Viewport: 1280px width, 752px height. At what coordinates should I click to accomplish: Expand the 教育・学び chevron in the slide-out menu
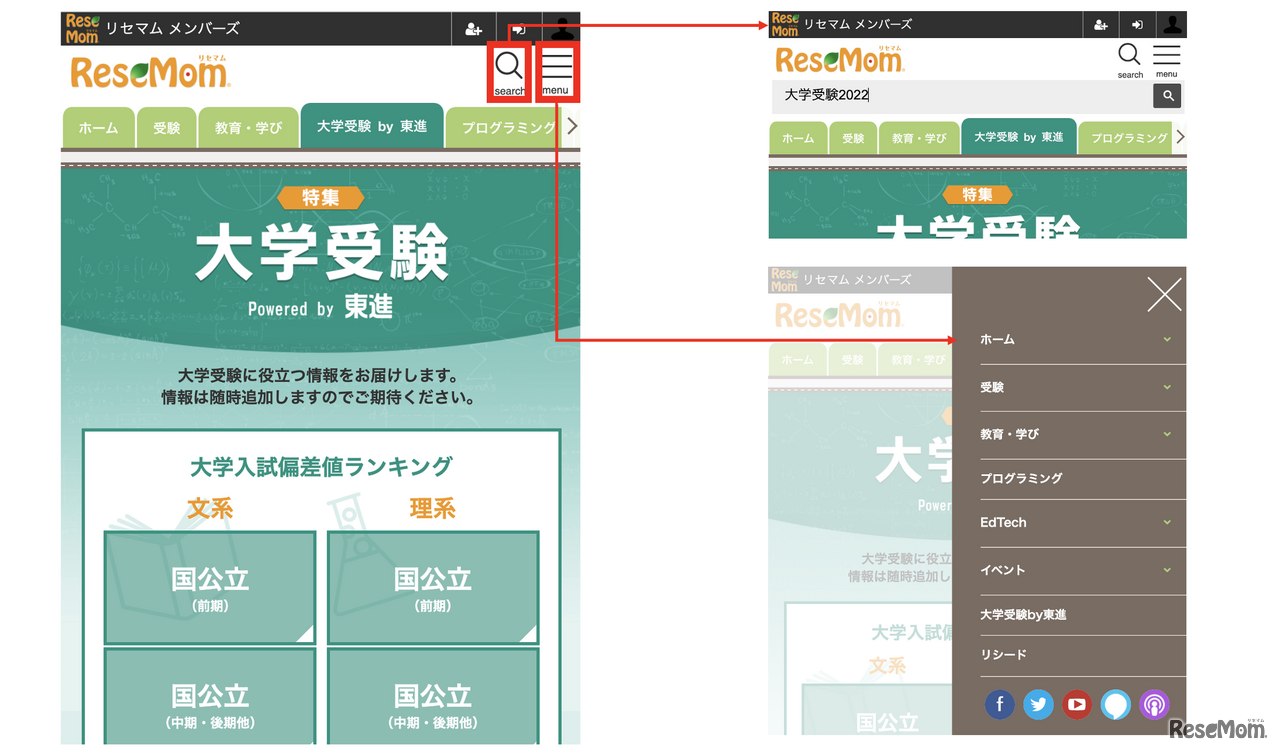tap(1167, 434)
